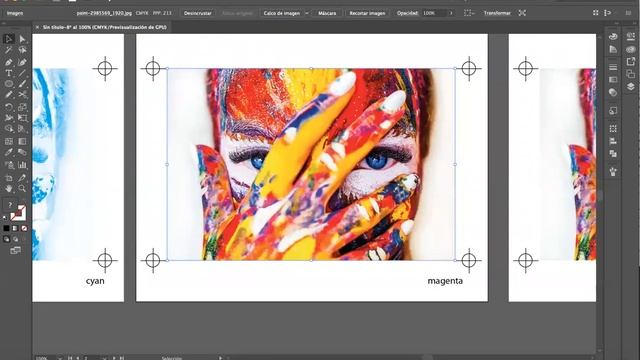640x360 pixels.
Task: Select the Gradient tool
Action: coord(22,141)
